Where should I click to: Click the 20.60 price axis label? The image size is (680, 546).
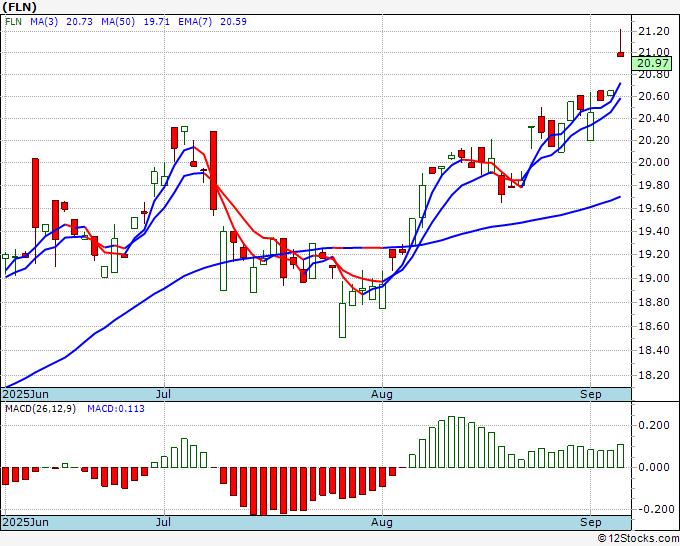tap(654, 96)
